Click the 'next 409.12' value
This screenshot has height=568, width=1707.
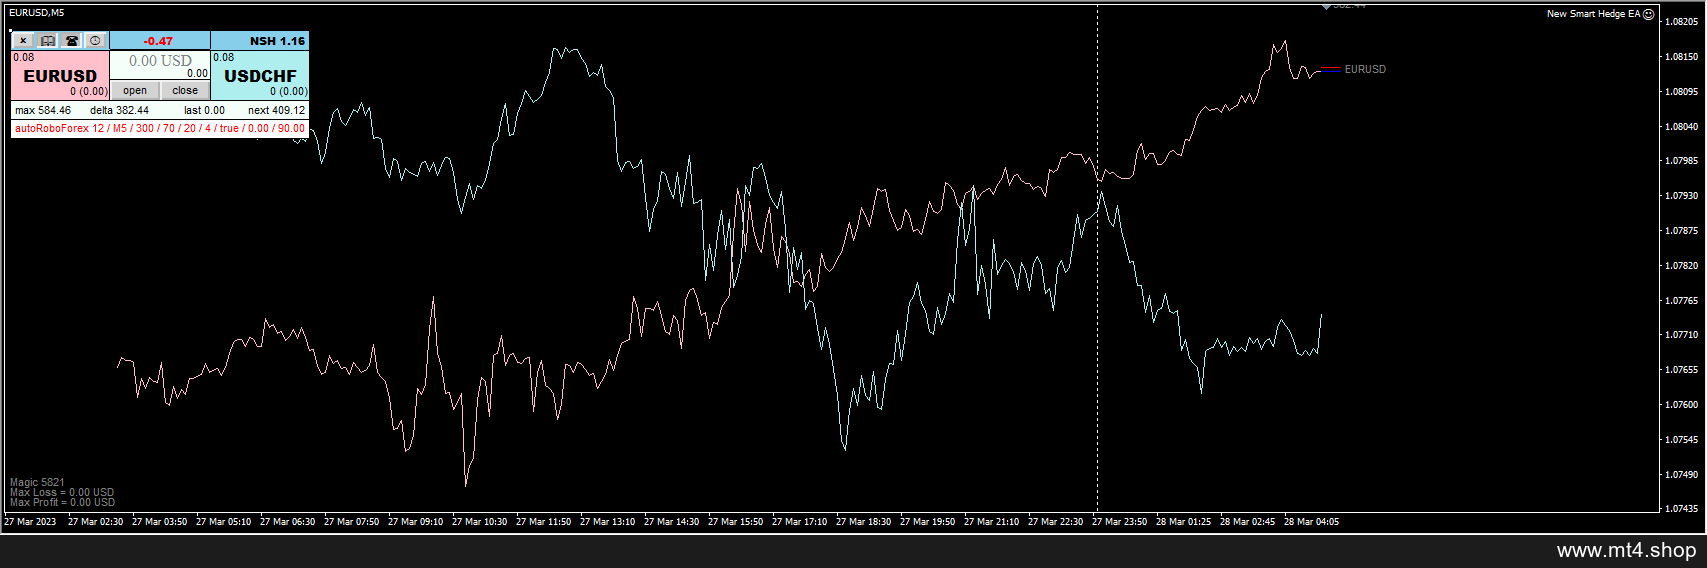click(276, 110)
